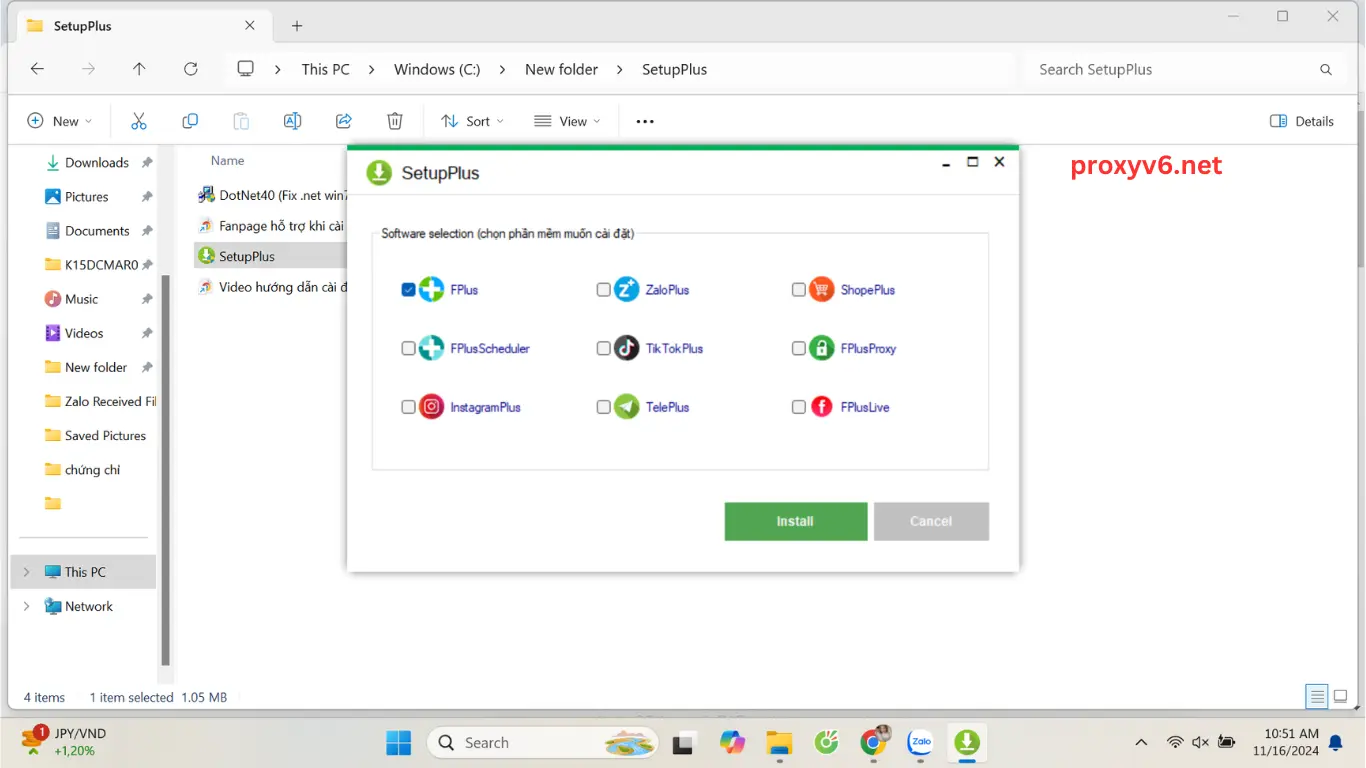Tick the ShopePlus checkbox
Screen dimensions: 1366x768
(x=798, y=290)
